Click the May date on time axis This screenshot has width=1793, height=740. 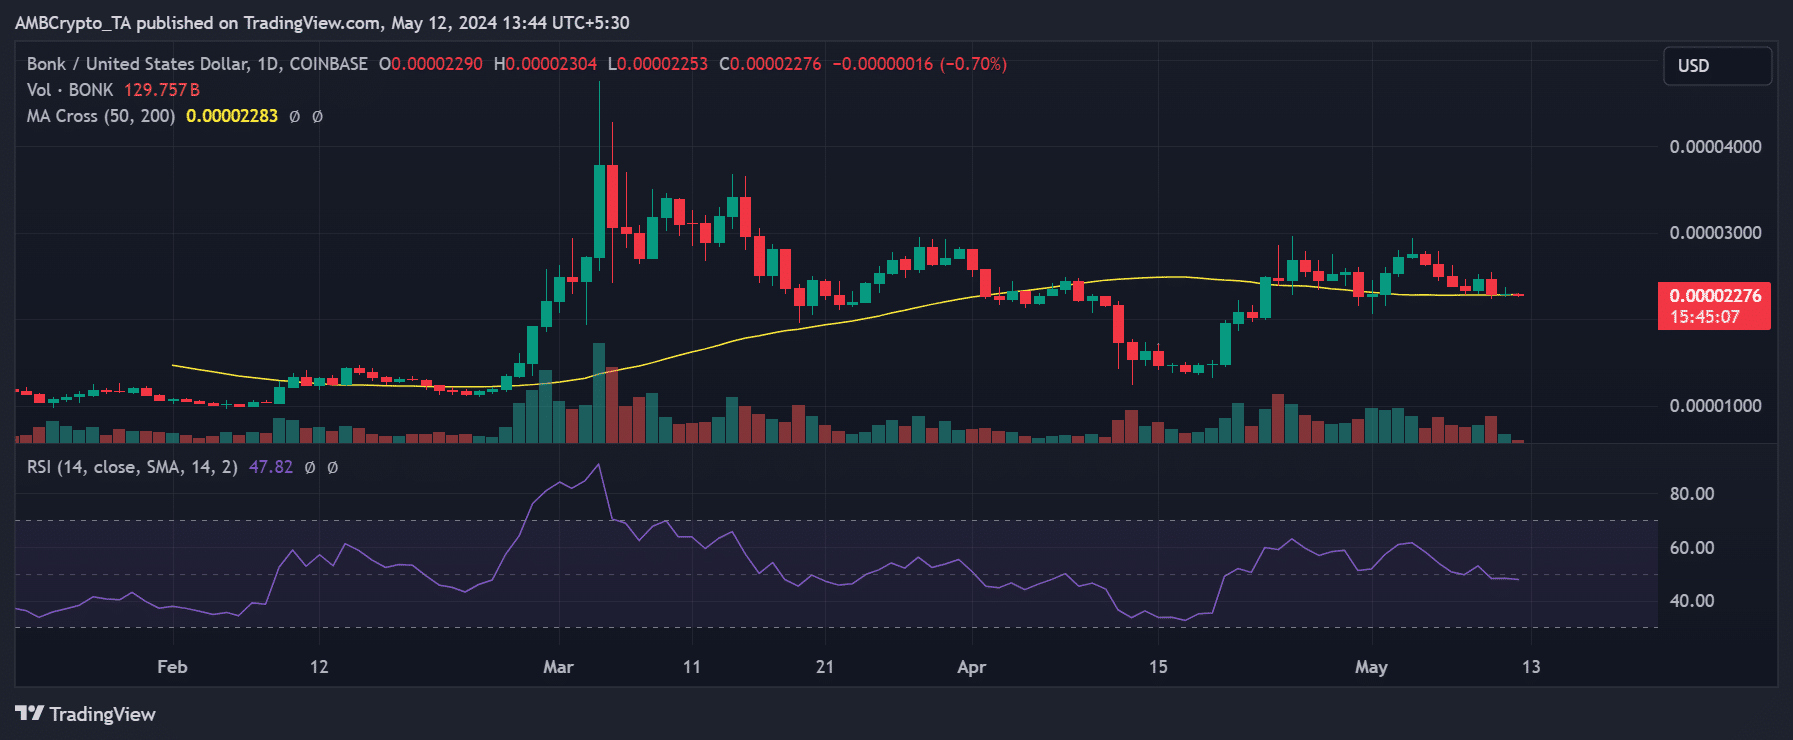pos(1371,667)
